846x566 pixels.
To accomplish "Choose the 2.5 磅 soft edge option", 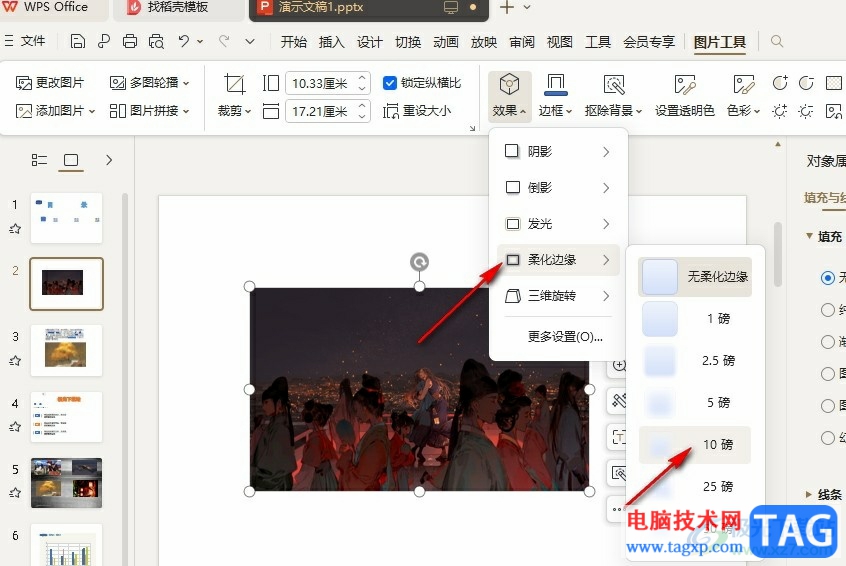I will [695, 360].
